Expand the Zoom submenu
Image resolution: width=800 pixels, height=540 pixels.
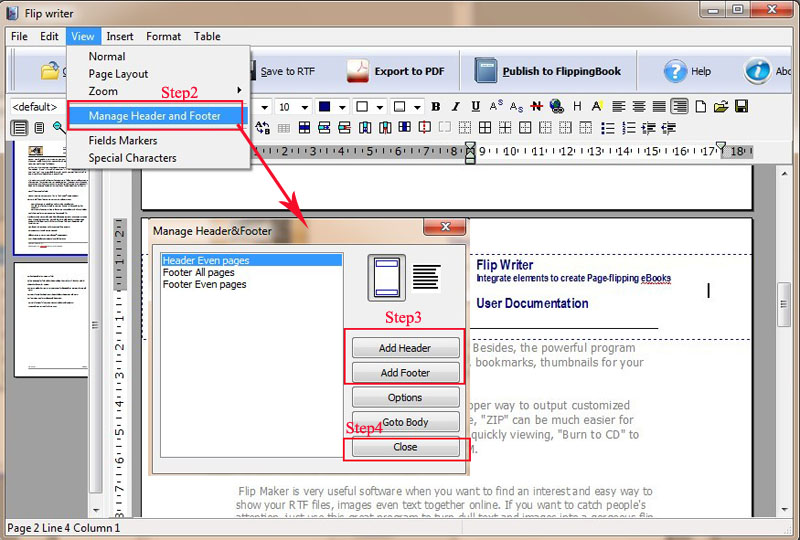[x=159, y=91]
